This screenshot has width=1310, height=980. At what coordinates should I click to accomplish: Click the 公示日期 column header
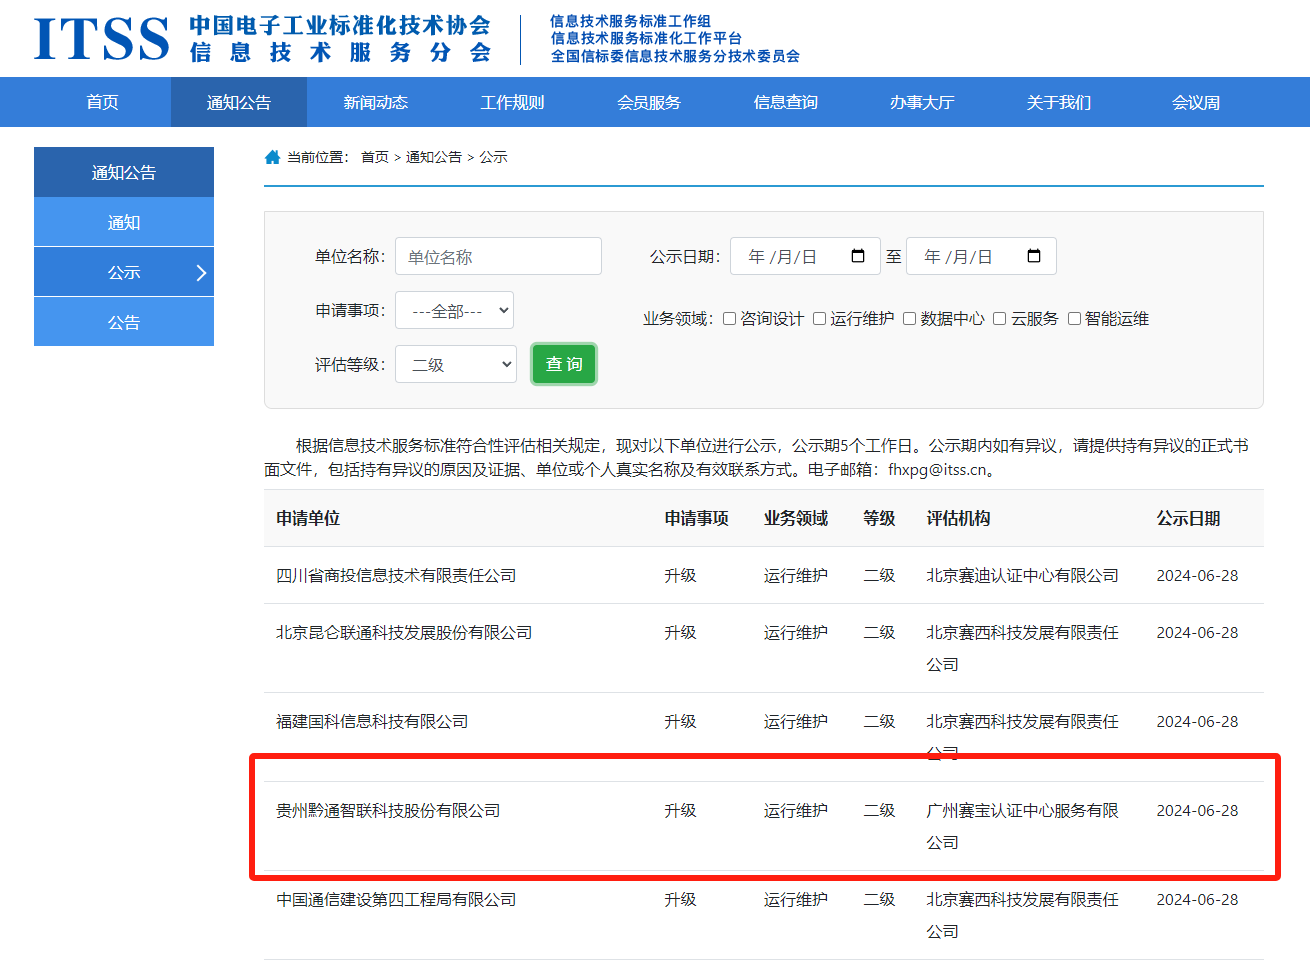click(1189, 518)
